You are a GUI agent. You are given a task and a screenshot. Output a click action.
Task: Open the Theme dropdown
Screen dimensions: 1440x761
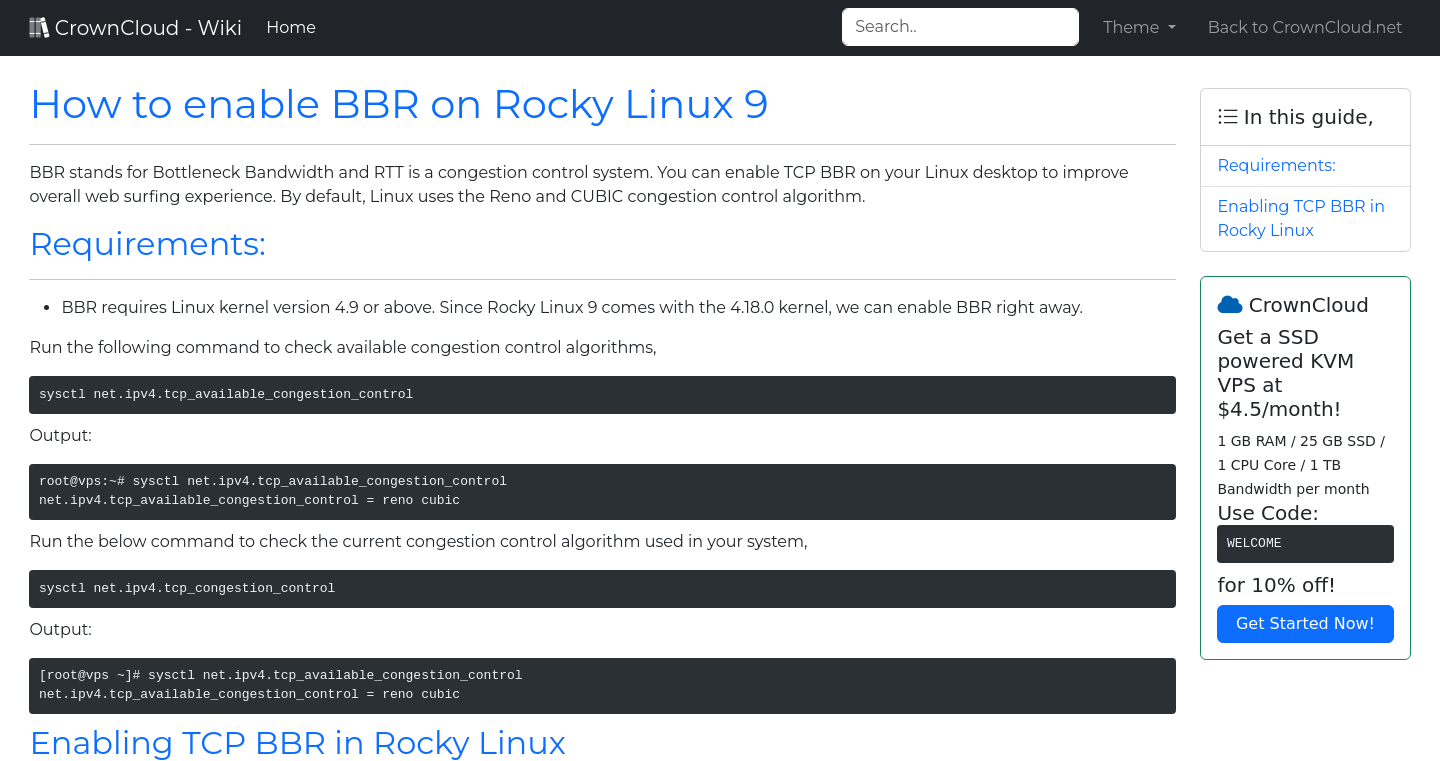coord(1139,27)
